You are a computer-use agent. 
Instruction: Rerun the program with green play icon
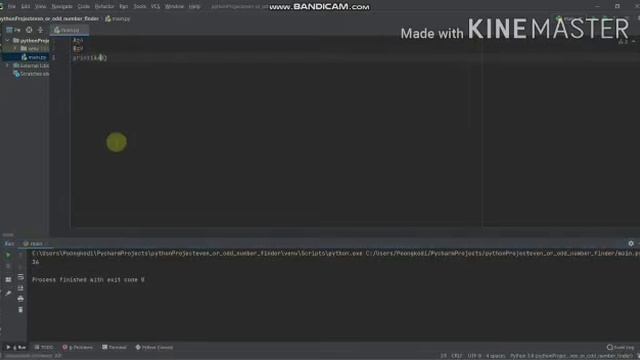pos(8,255)
